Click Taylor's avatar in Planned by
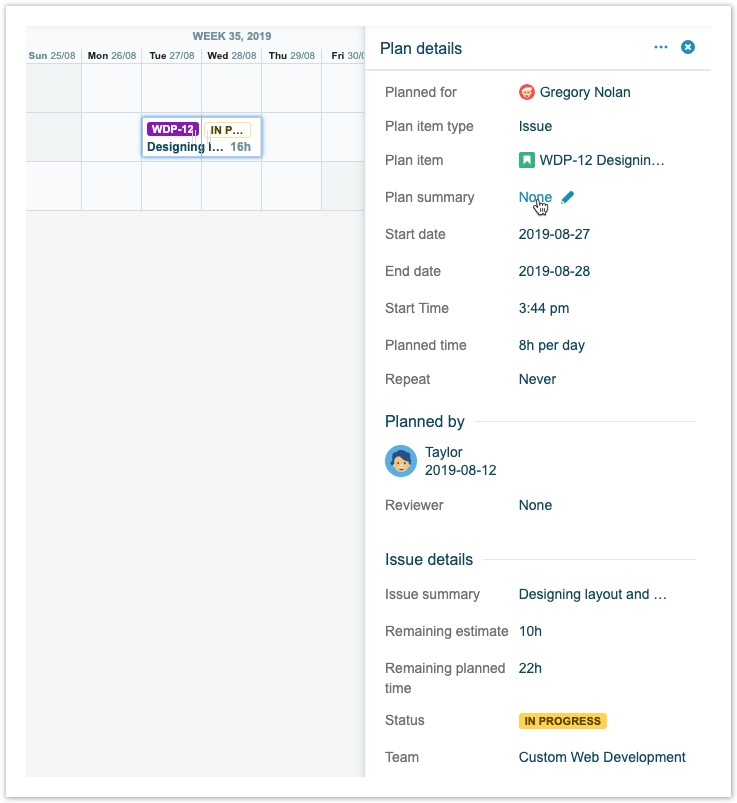 coord(401,461)
